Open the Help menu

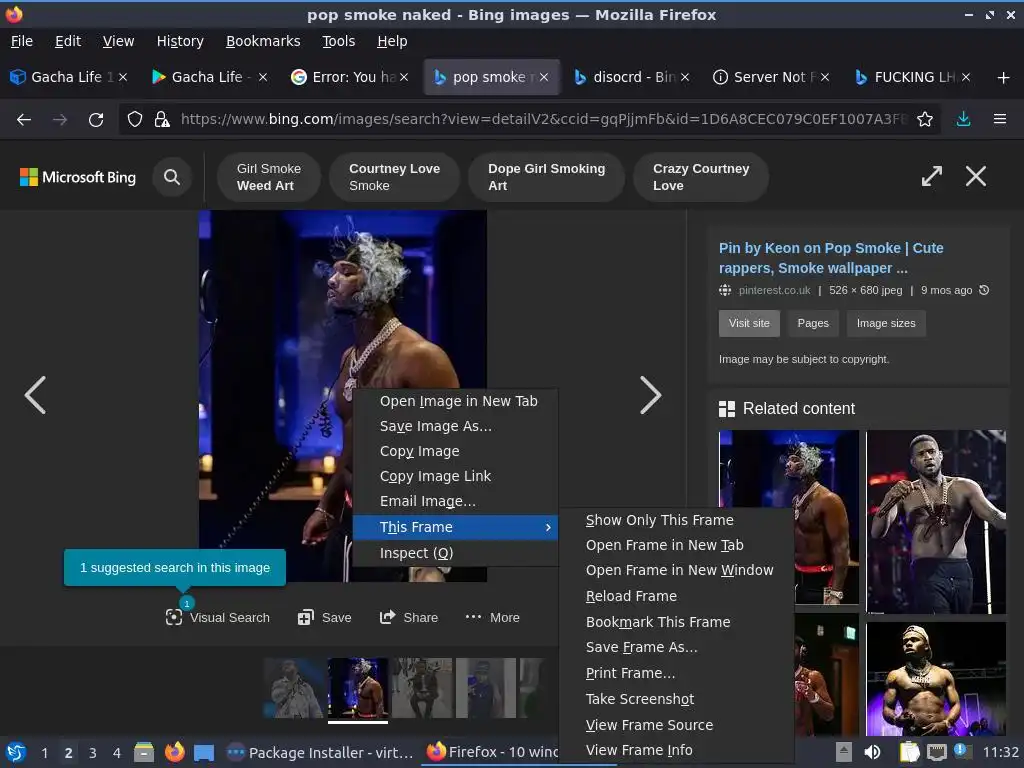[392, 41]
